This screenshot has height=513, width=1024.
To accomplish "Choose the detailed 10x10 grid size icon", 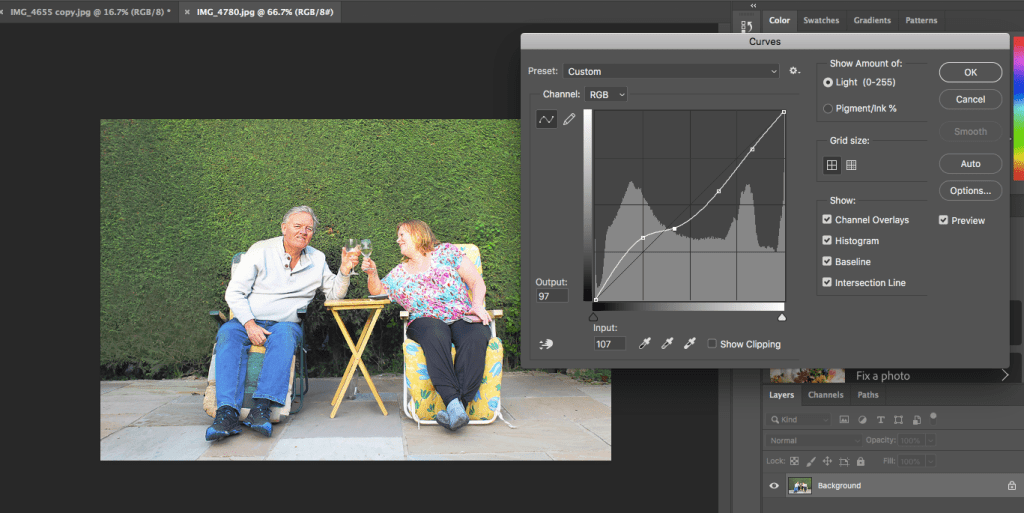I will (x=851, y=166).
